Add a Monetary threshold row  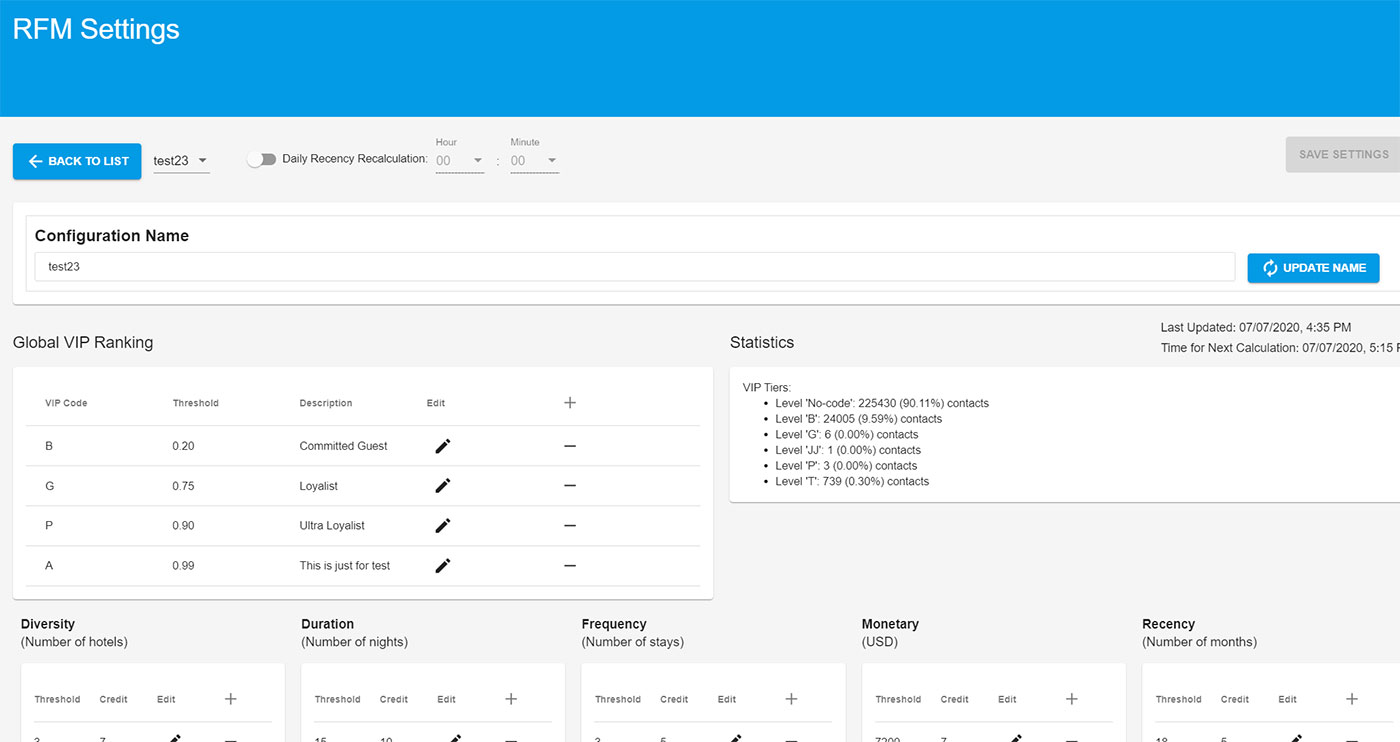tap(1071, 699)
